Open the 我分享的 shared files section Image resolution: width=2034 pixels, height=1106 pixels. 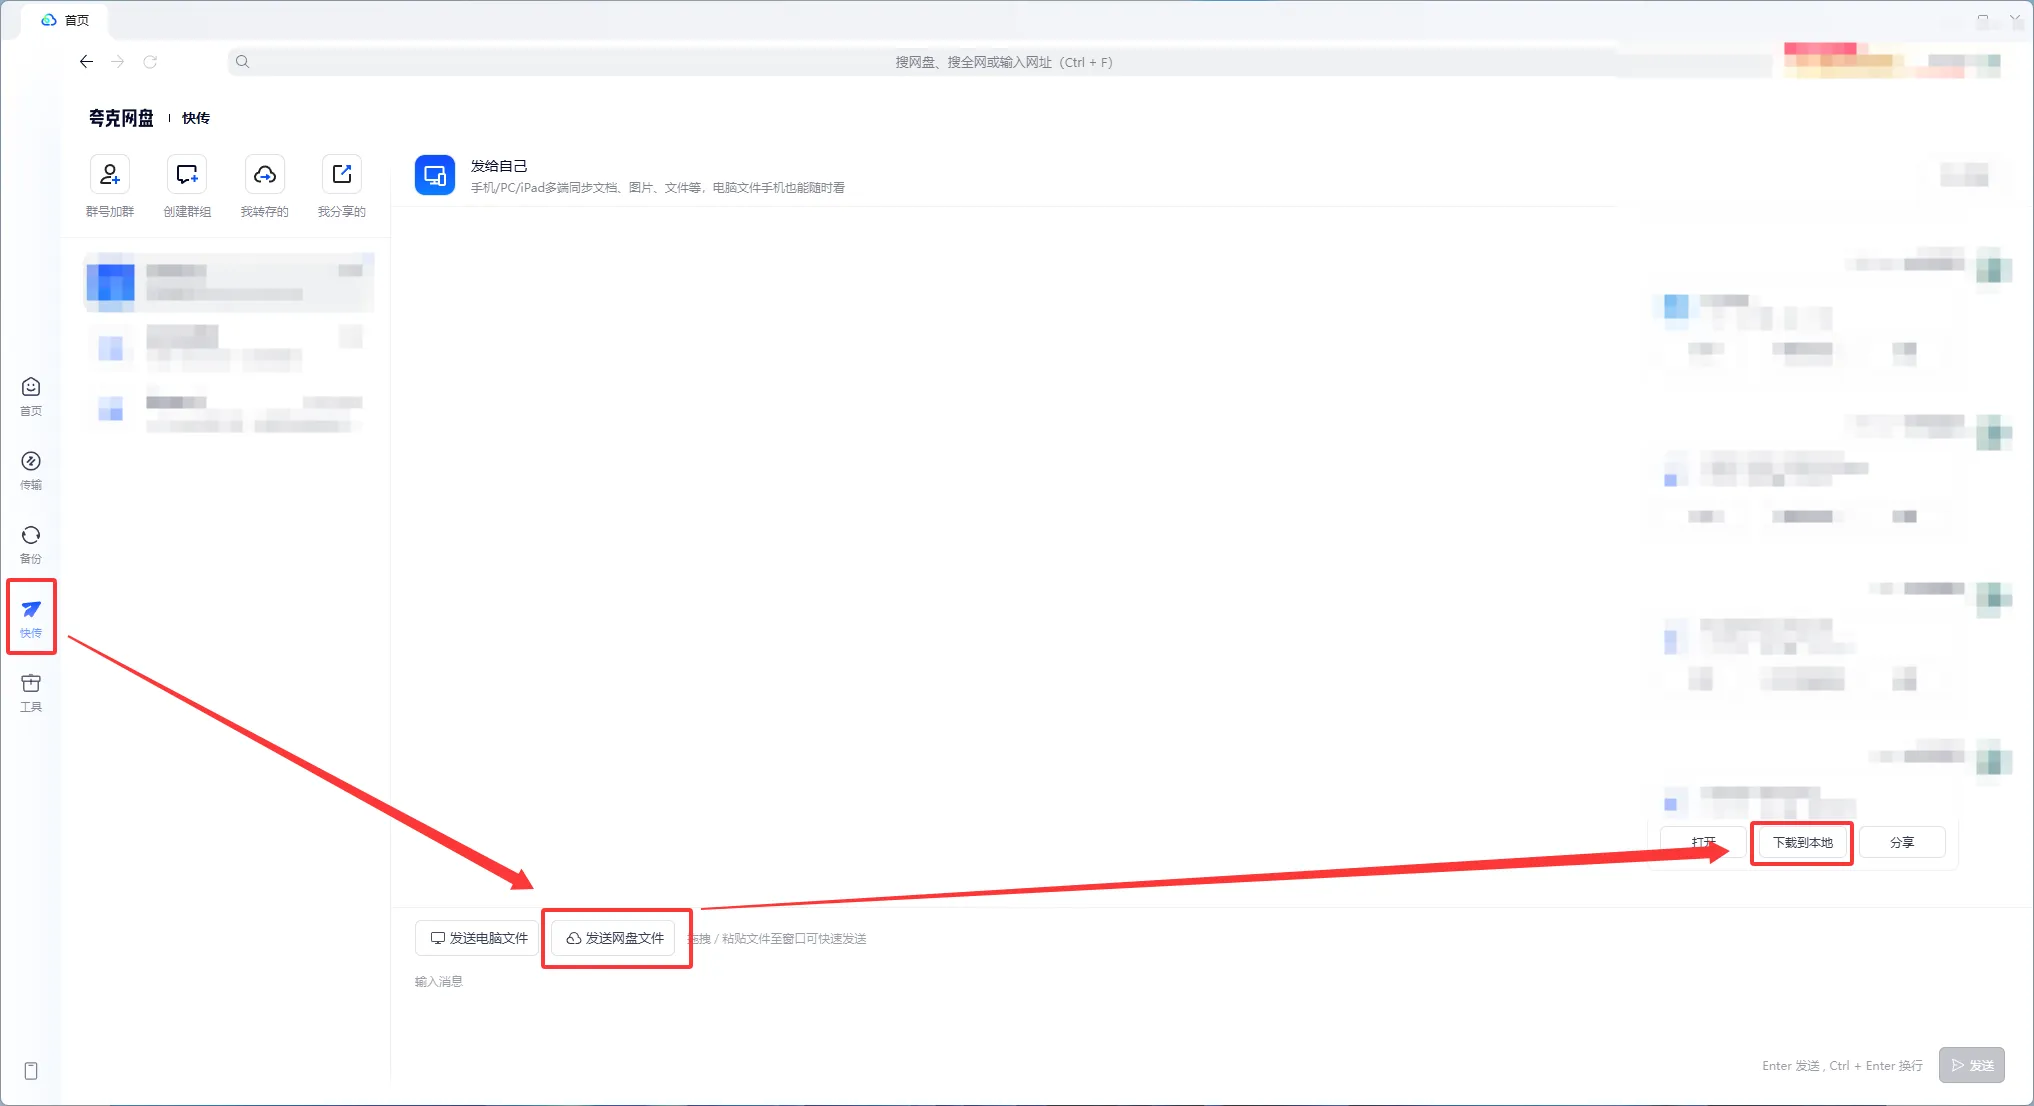point(341,186)
